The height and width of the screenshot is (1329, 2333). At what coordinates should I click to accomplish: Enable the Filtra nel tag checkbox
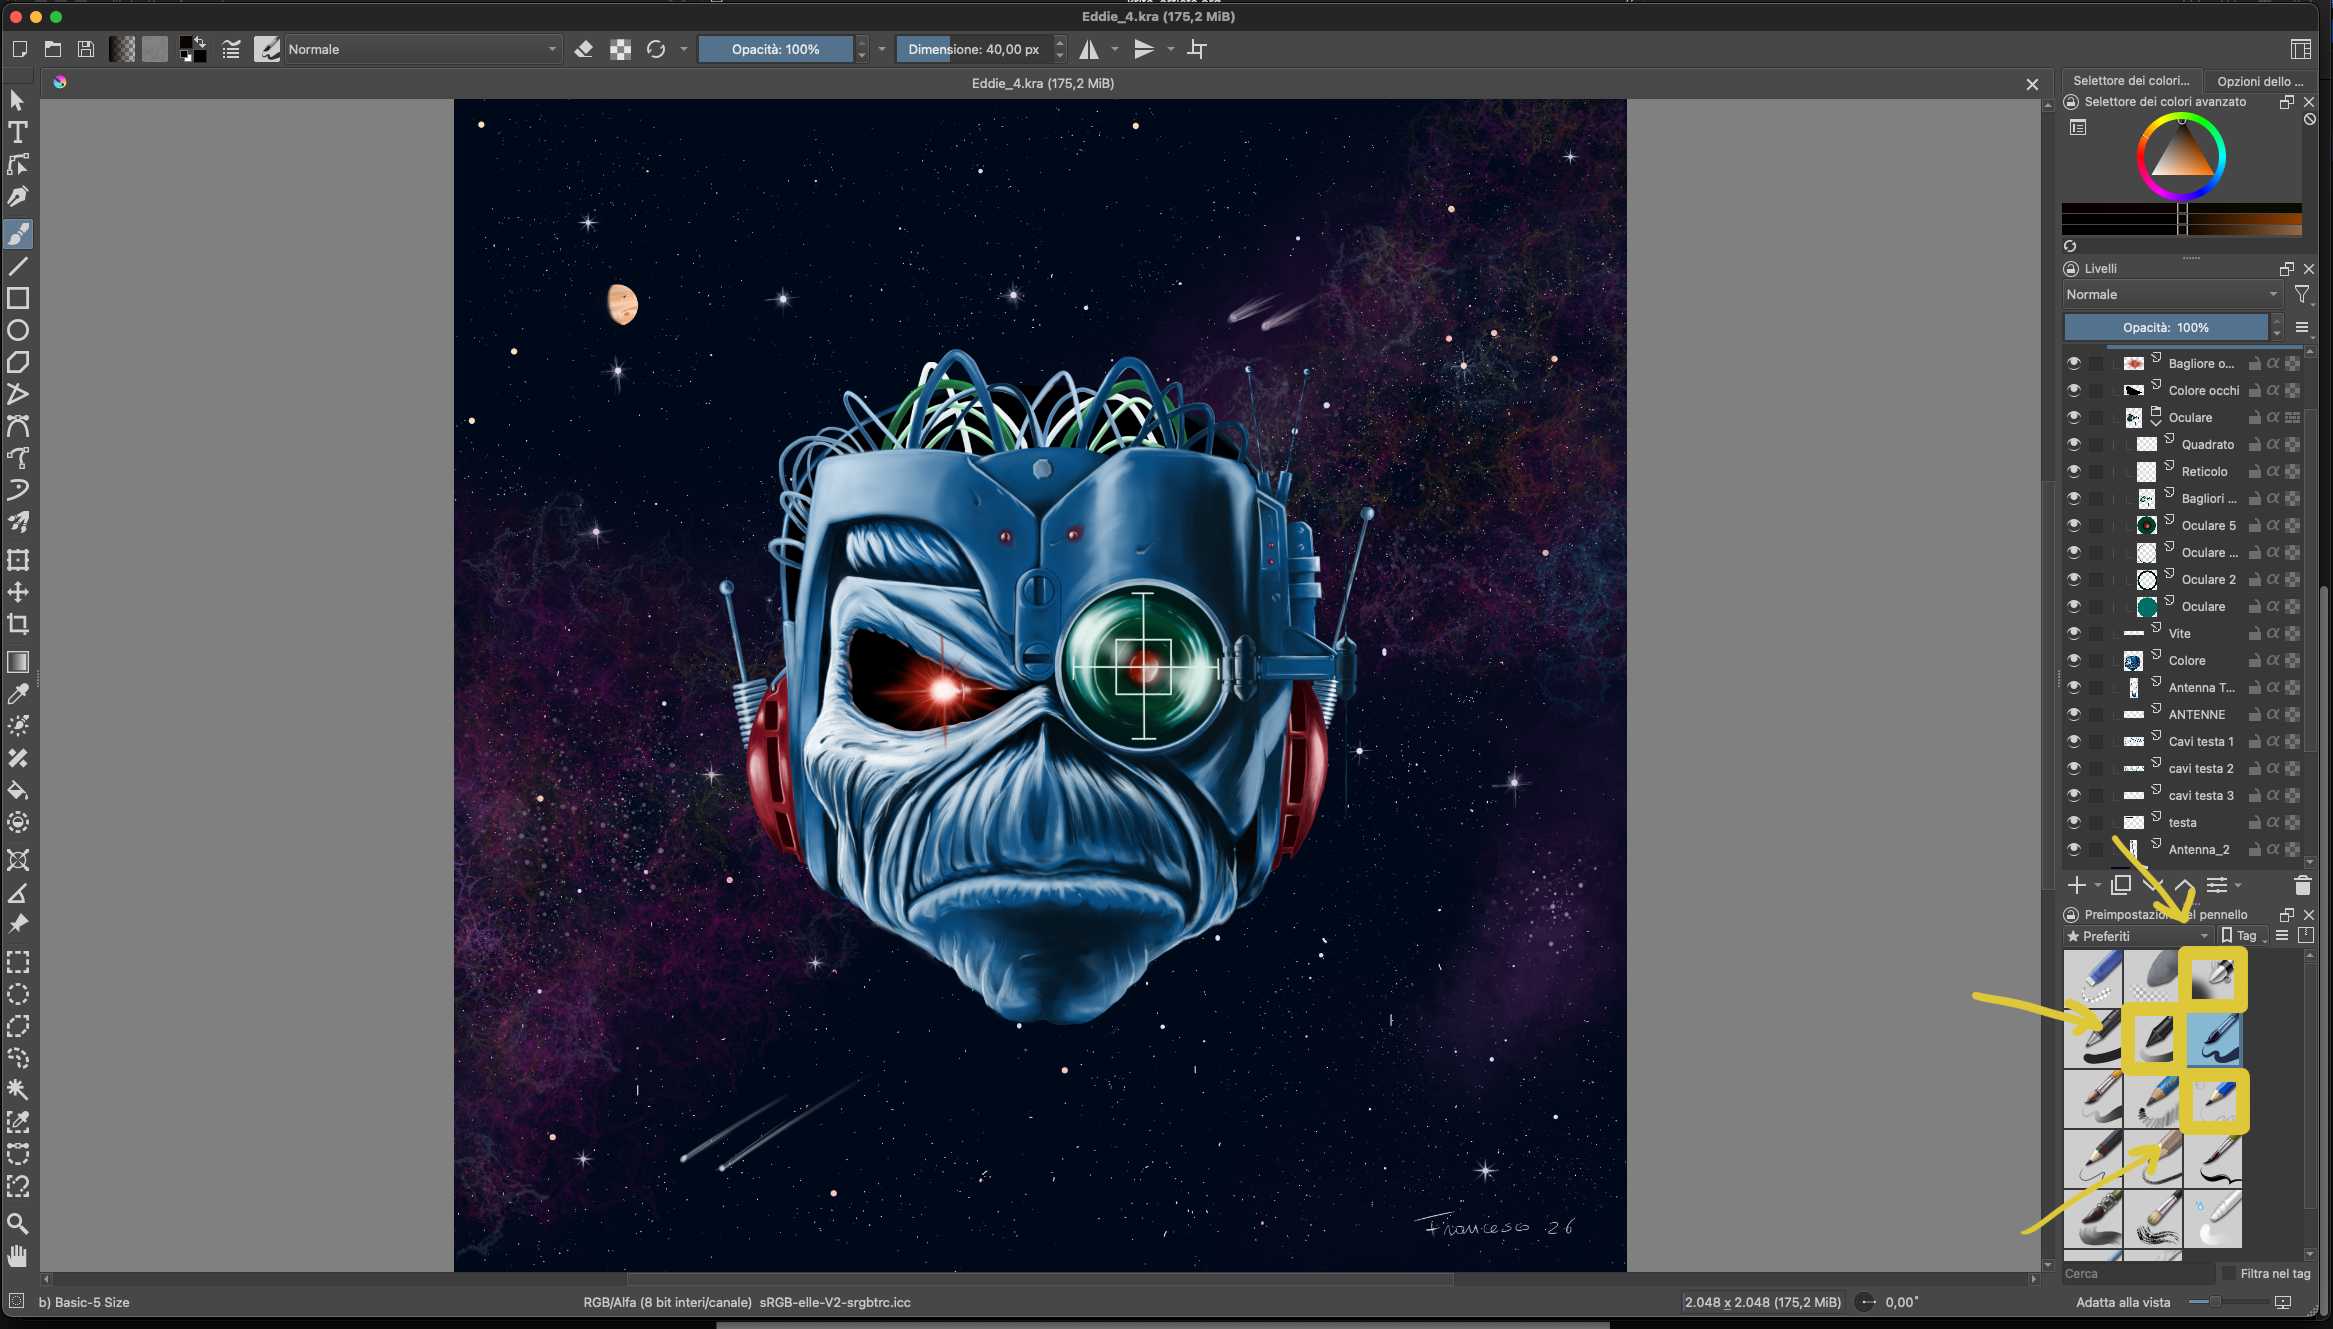(2228, 1273)
